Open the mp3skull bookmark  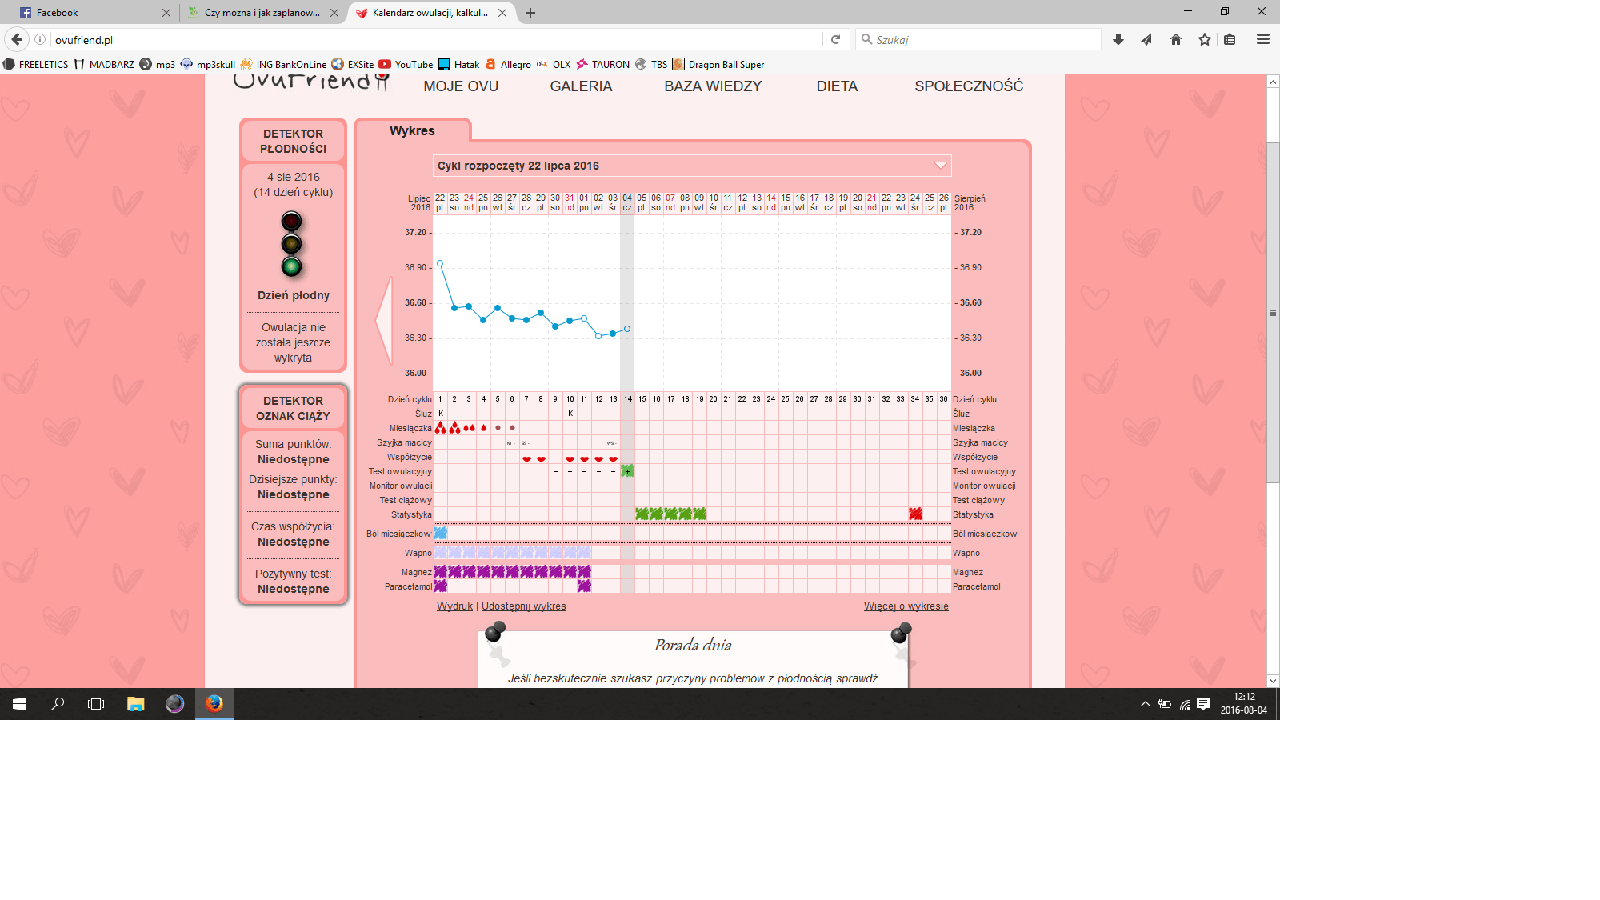pyautogui.click(x=207, y=64)
